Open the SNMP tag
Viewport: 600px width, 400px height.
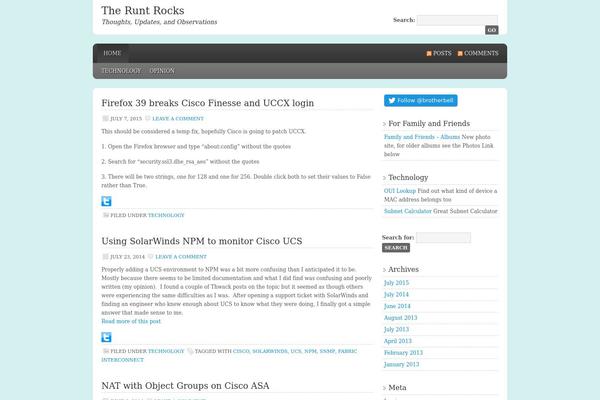327,351
